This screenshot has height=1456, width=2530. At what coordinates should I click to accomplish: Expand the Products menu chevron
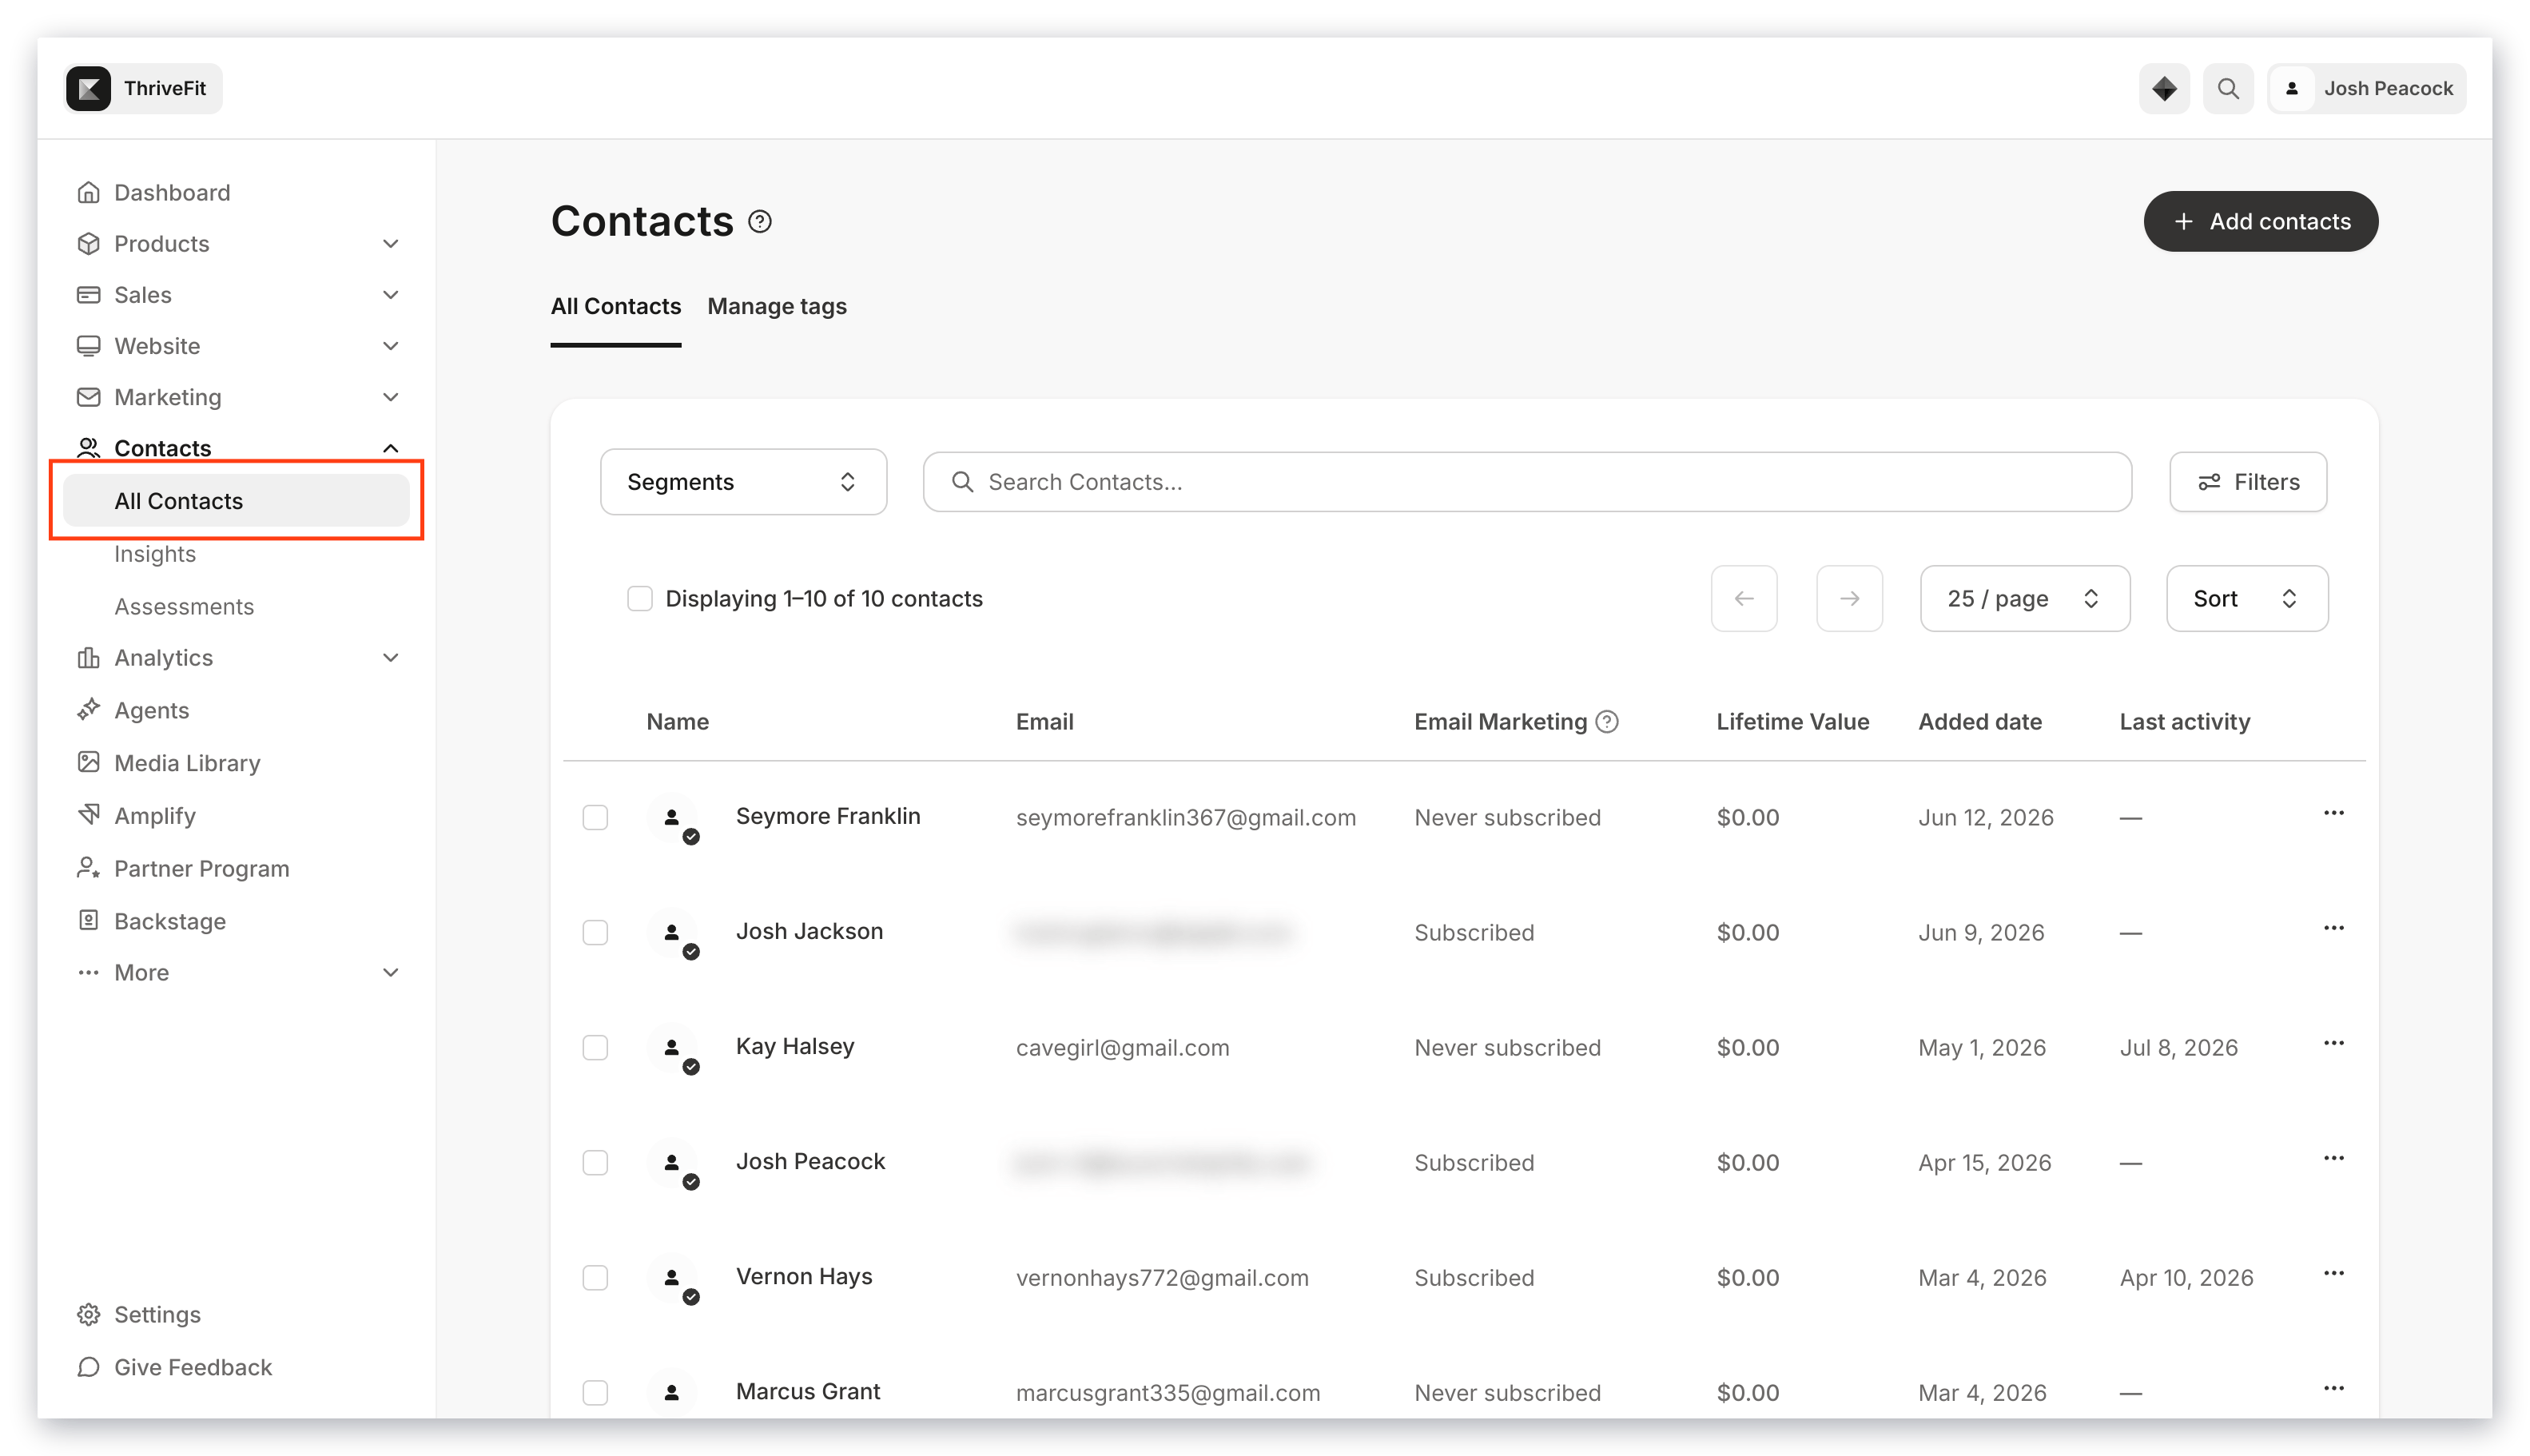click(391, 244)
